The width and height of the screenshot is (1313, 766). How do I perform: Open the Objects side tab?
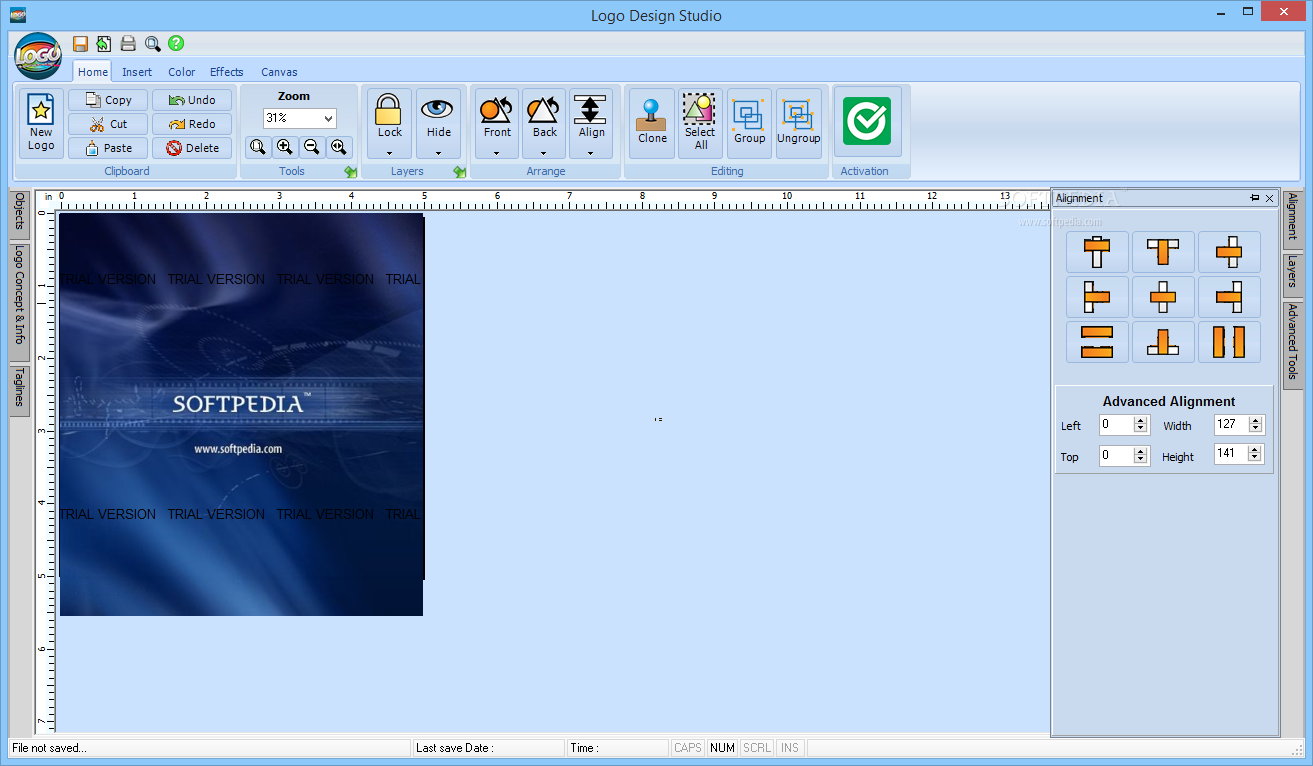coord(19,215)
